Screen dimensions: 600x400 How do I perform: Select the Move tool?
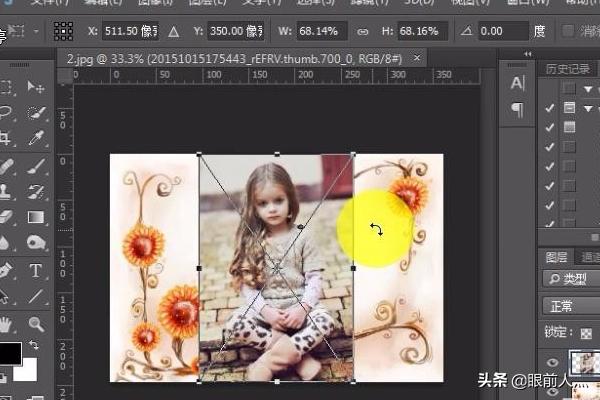click(x=36, y=88)
